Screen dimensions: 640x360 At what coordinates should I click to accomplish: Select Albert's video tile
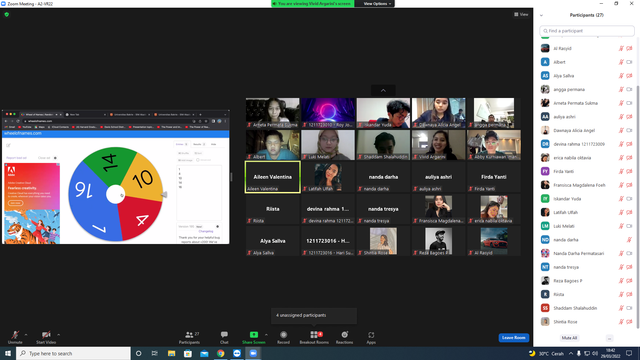[273, 145]
